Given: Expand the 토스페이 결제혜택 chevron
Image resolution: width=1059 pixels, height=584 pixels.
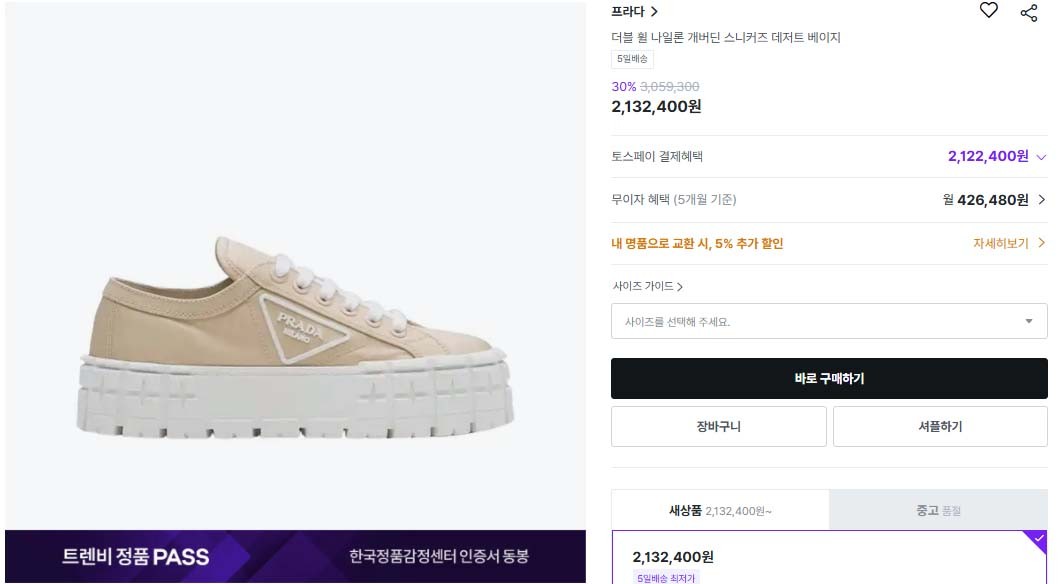Looking at the screenshot, I should pyautogui.click(x=1041, y=157).
